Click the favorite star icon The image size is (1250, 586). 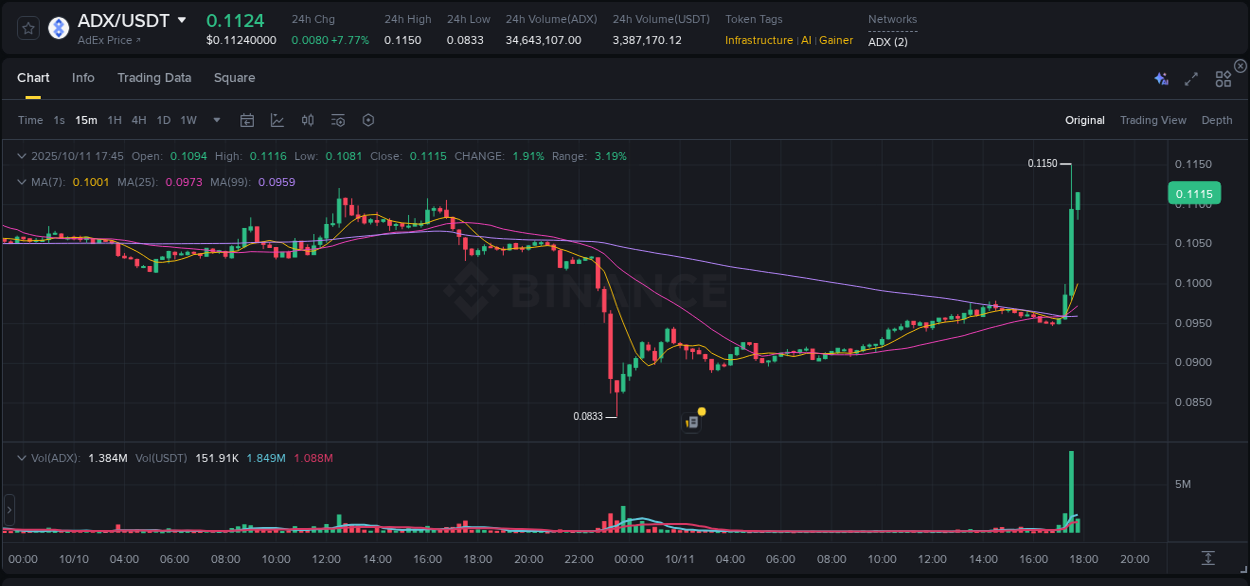click(27, 29)
